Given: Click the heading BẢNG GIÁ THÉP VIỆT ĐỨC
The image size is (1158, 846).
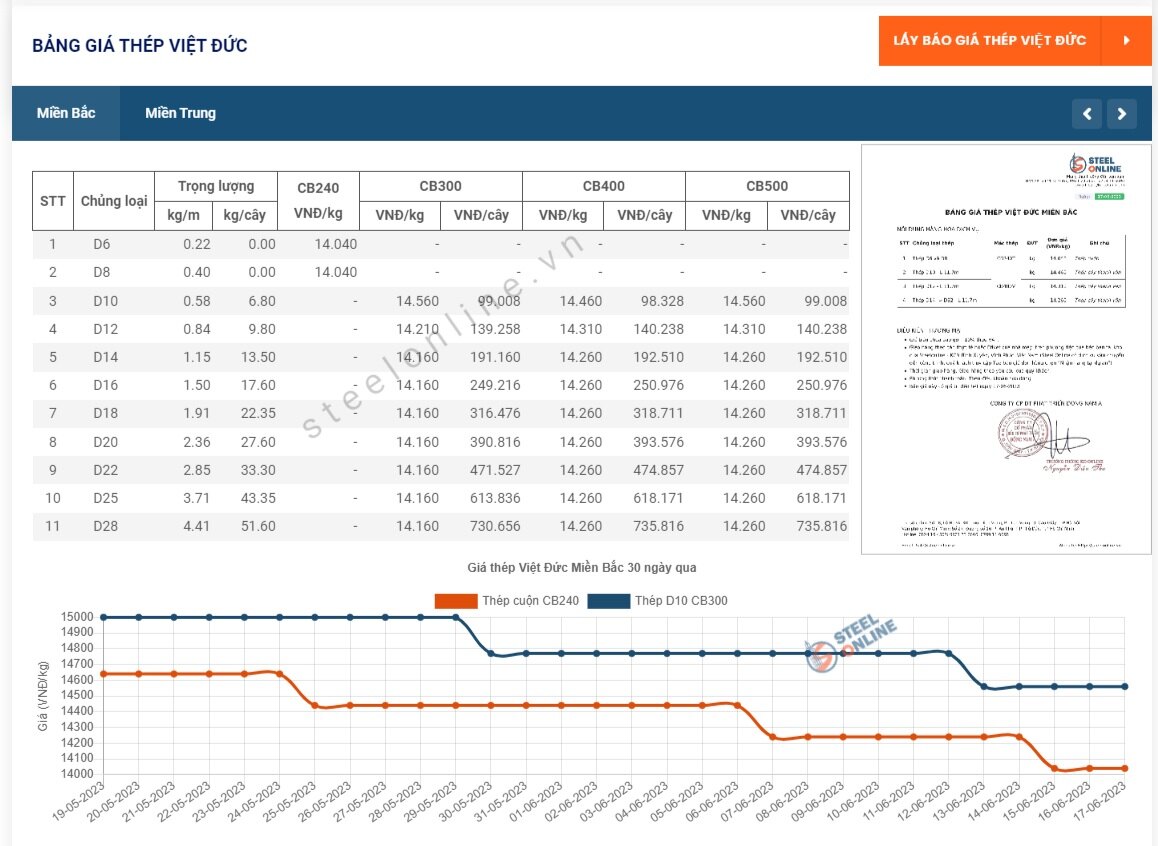Looking at the screenshot, I should (x=140, y=46).
